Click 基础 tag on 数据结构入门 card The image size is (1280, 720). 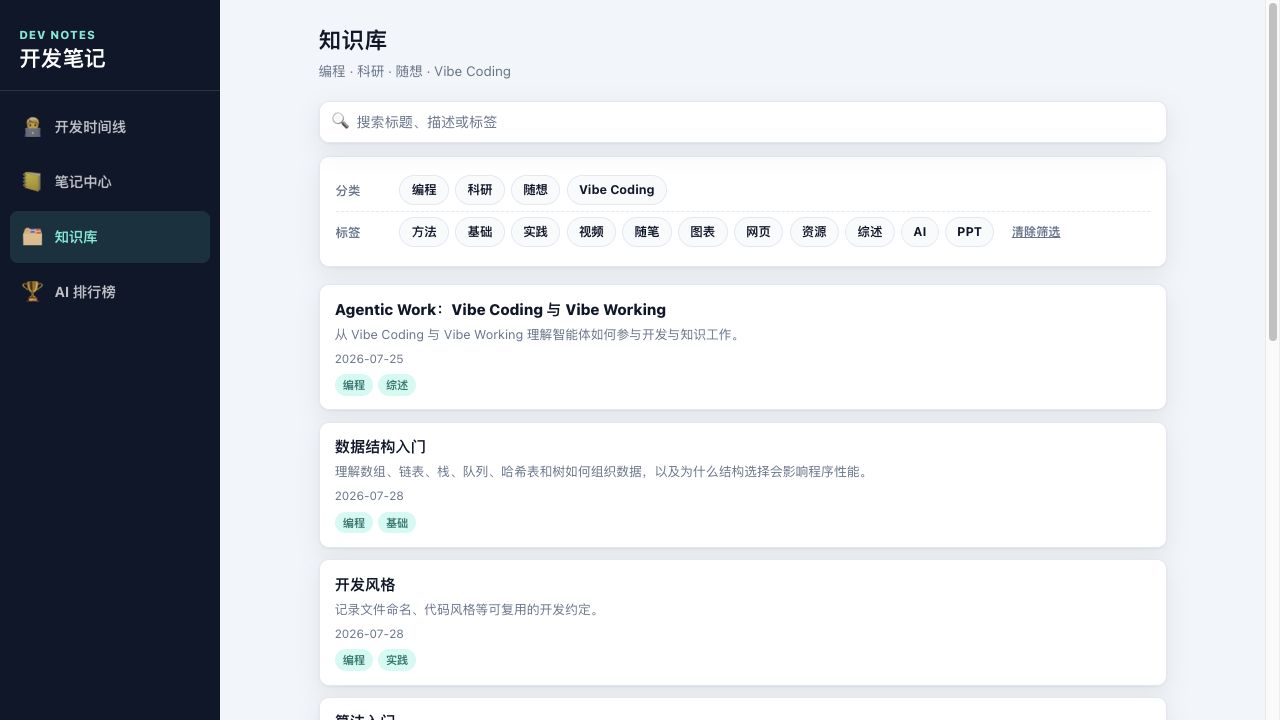point(397,523)
